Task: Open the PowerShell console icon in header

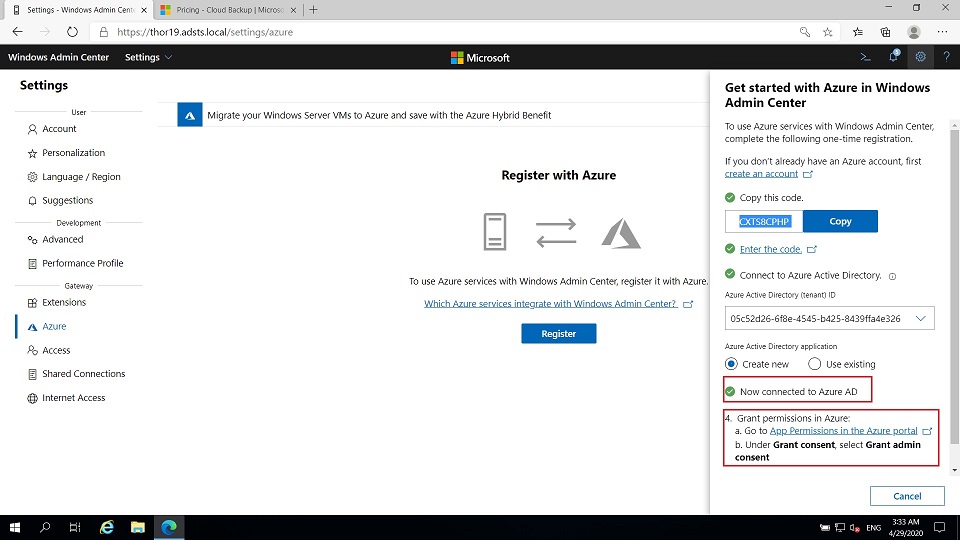Action: (x=865, y=57)
